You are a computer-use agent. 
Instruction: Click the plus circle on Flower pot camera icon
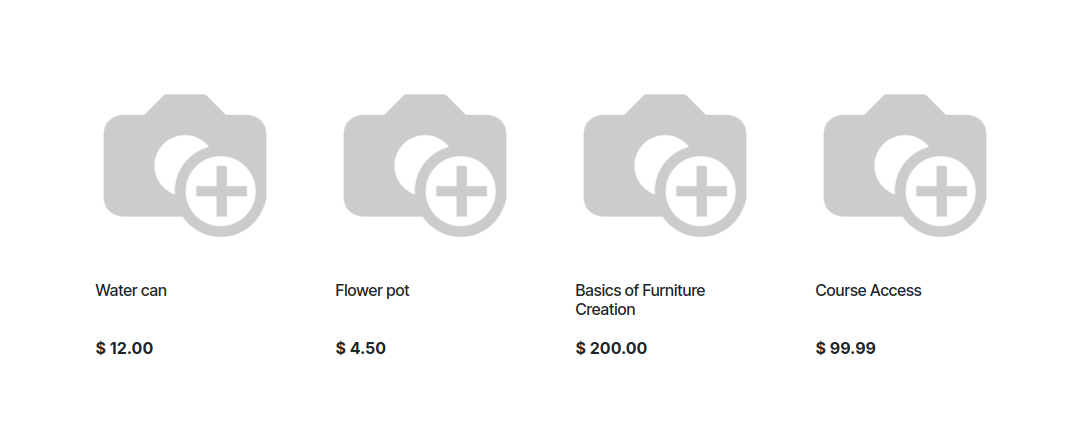coord(461,191)
